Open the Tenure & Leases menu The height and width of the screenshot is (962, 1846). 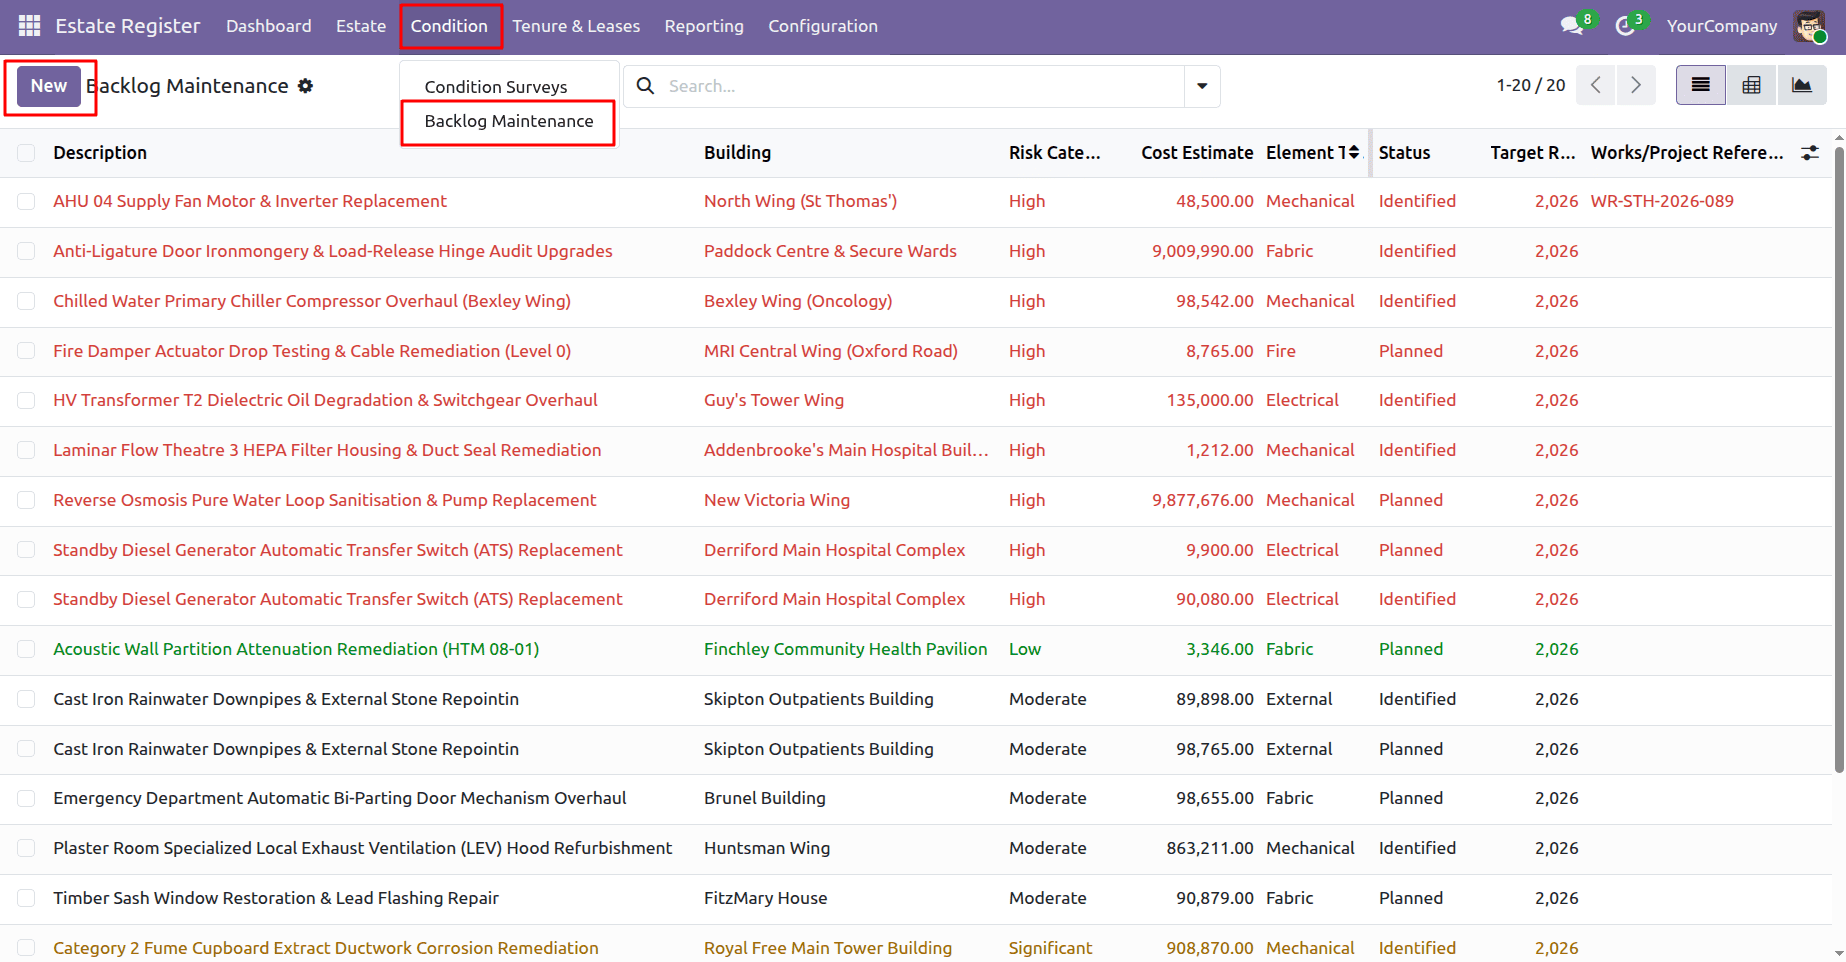576,26
